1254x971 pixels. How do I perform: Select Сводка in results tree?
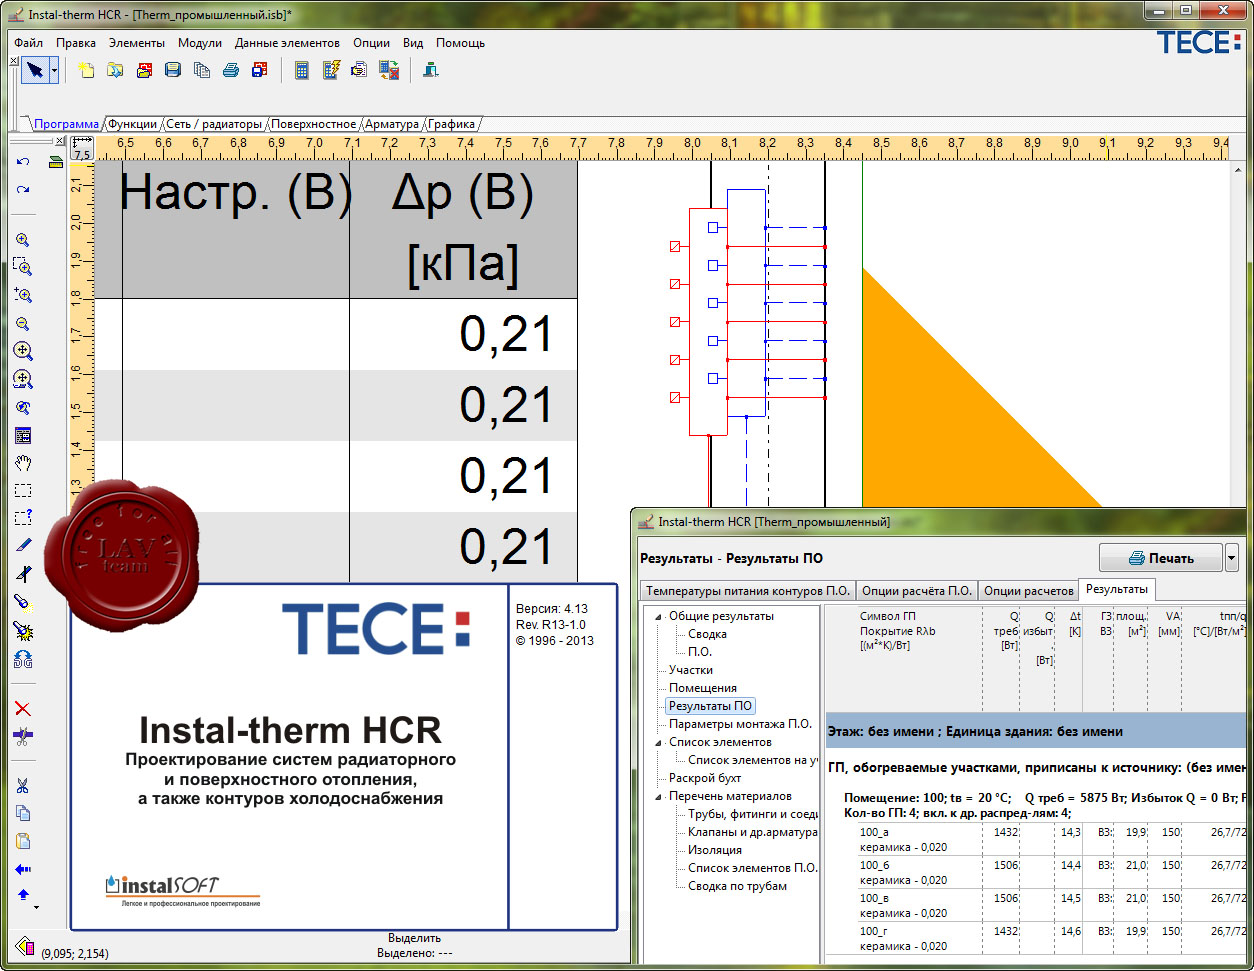click(x=707, y=634)
